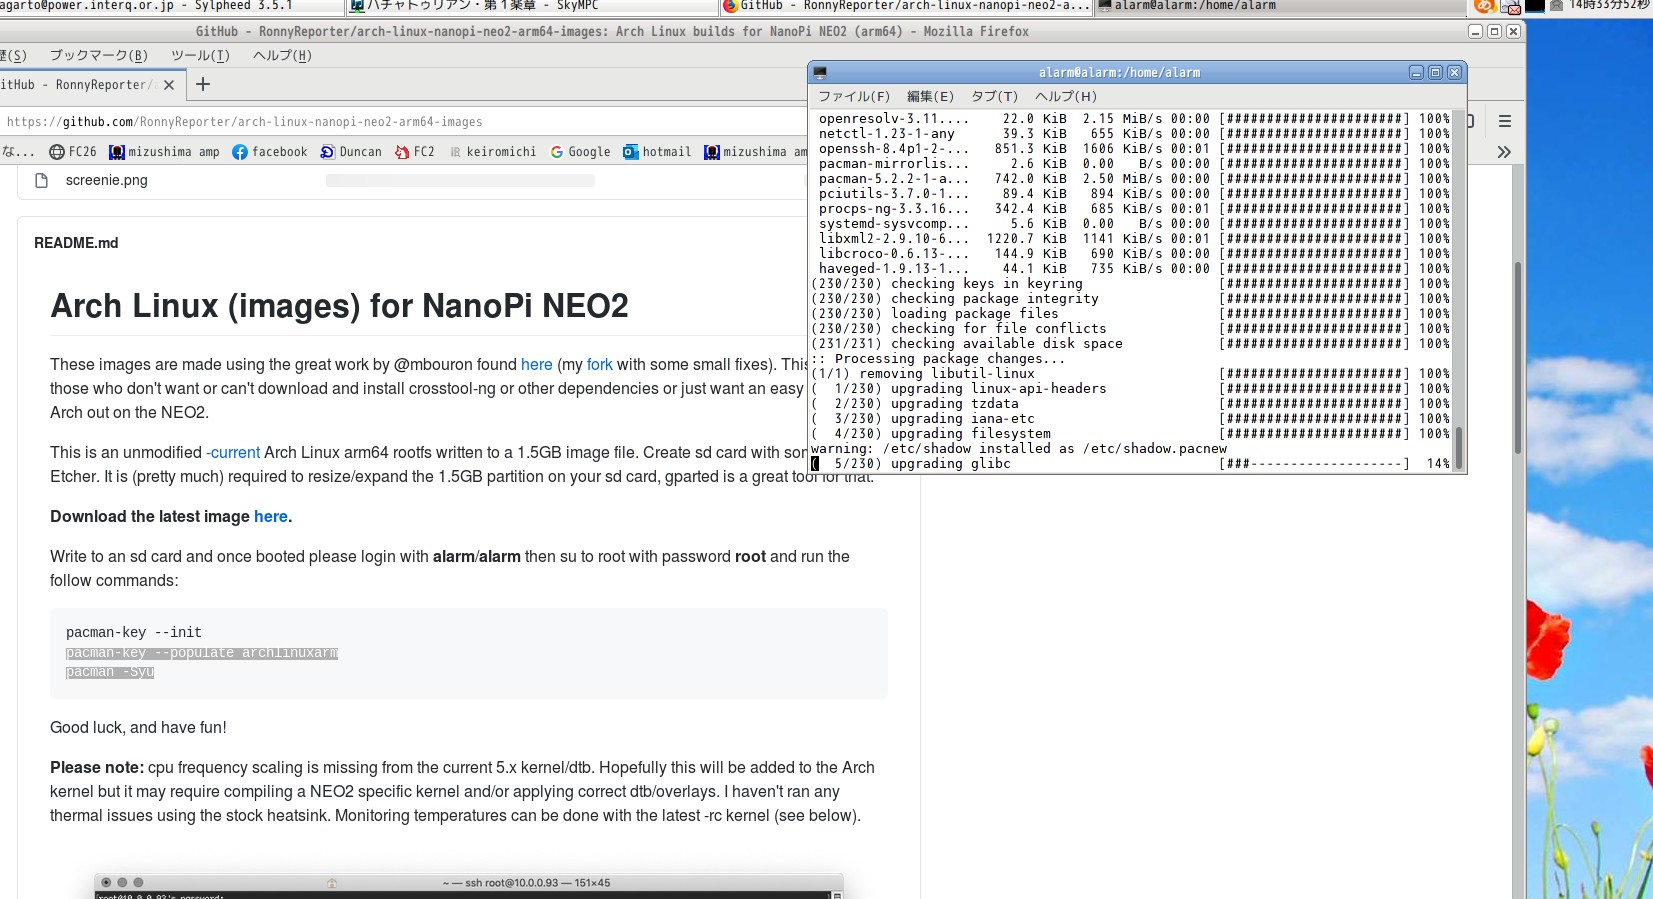Open the terminal タブ(T) menu

click(994, 97)
